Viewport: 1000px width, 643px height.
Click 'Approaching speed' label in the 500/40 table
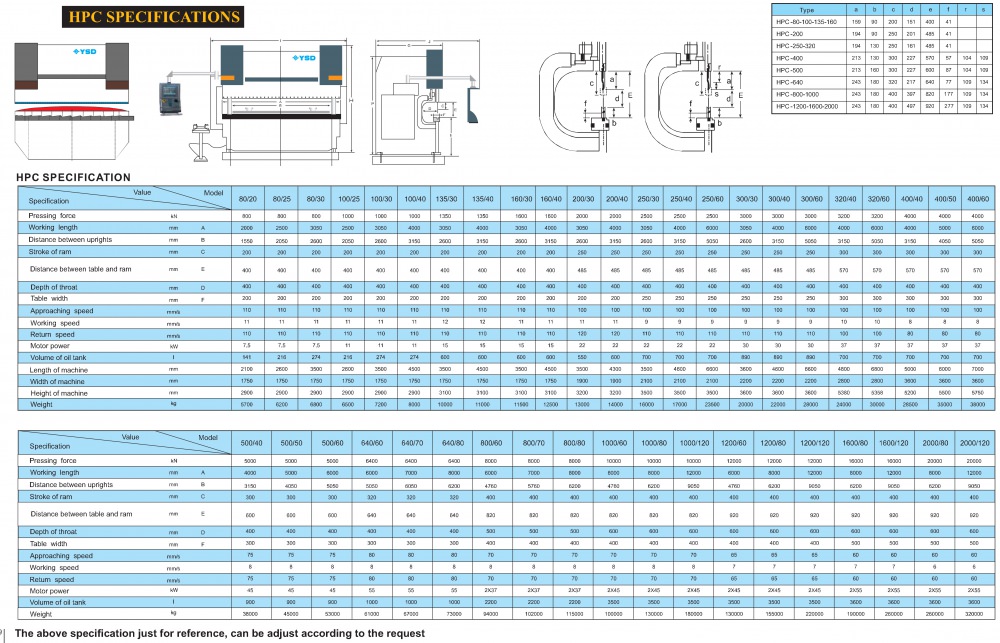point(61,556)
